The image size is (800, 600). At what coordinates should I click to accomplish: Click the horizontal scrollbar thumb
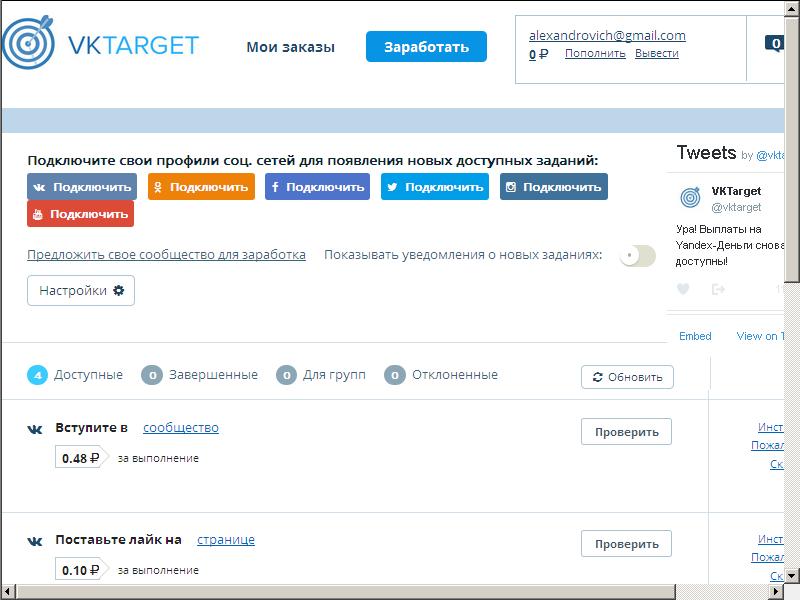click(x=346, y=592)
